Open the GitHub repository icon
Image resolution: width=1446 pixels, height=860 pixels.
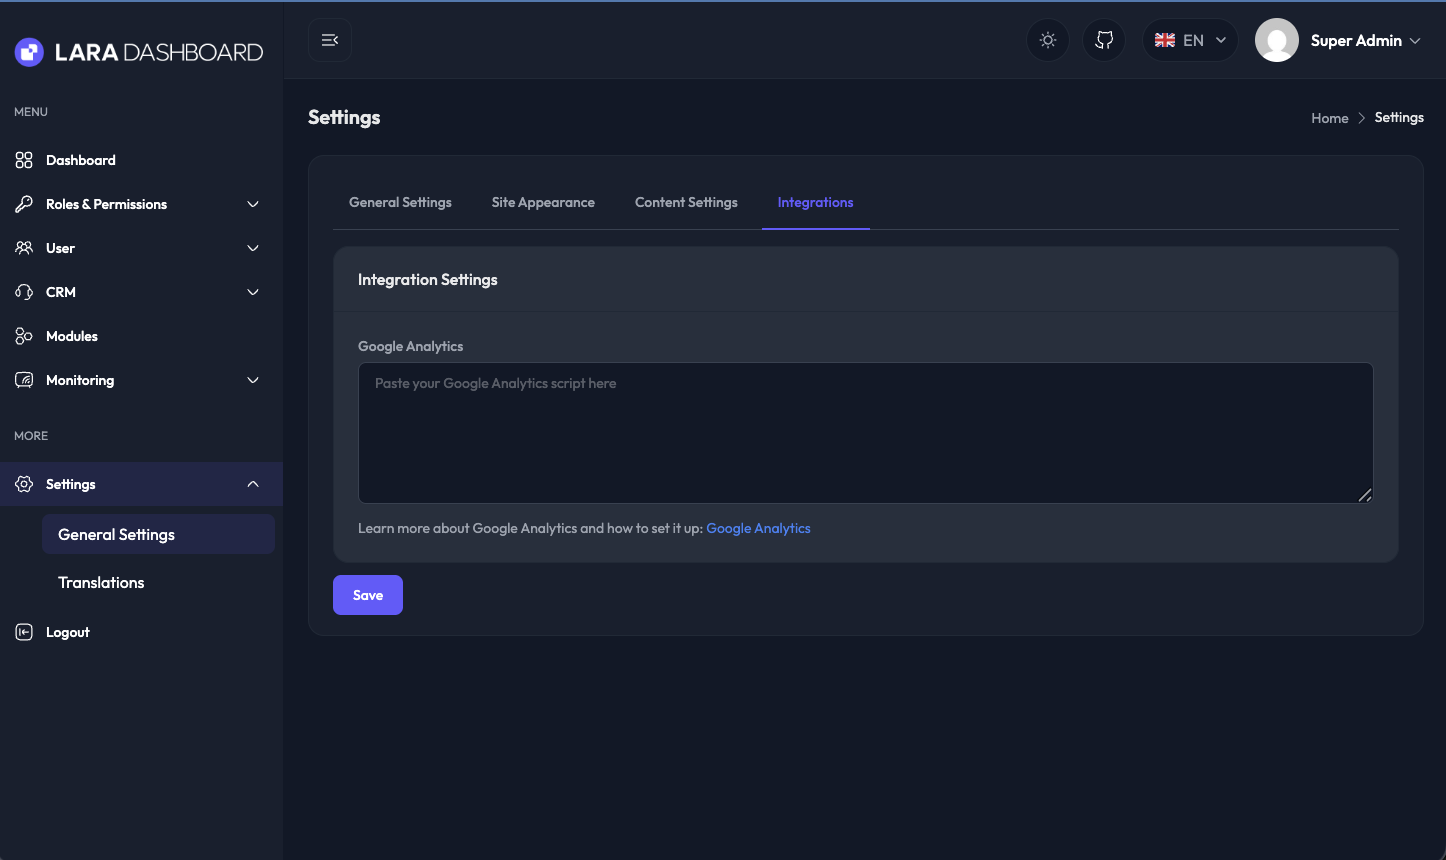1104,40
